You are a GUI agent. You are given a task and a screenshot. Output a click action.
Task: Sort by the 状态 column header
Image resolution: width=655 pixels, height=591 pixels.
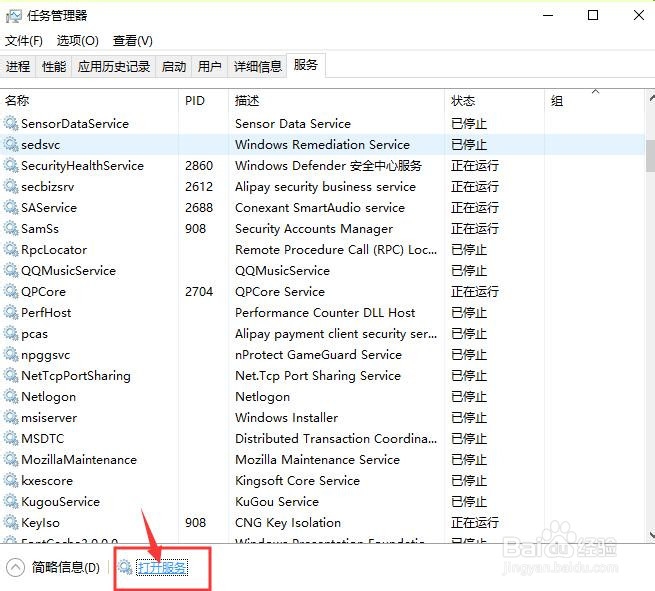click(495, 101)
